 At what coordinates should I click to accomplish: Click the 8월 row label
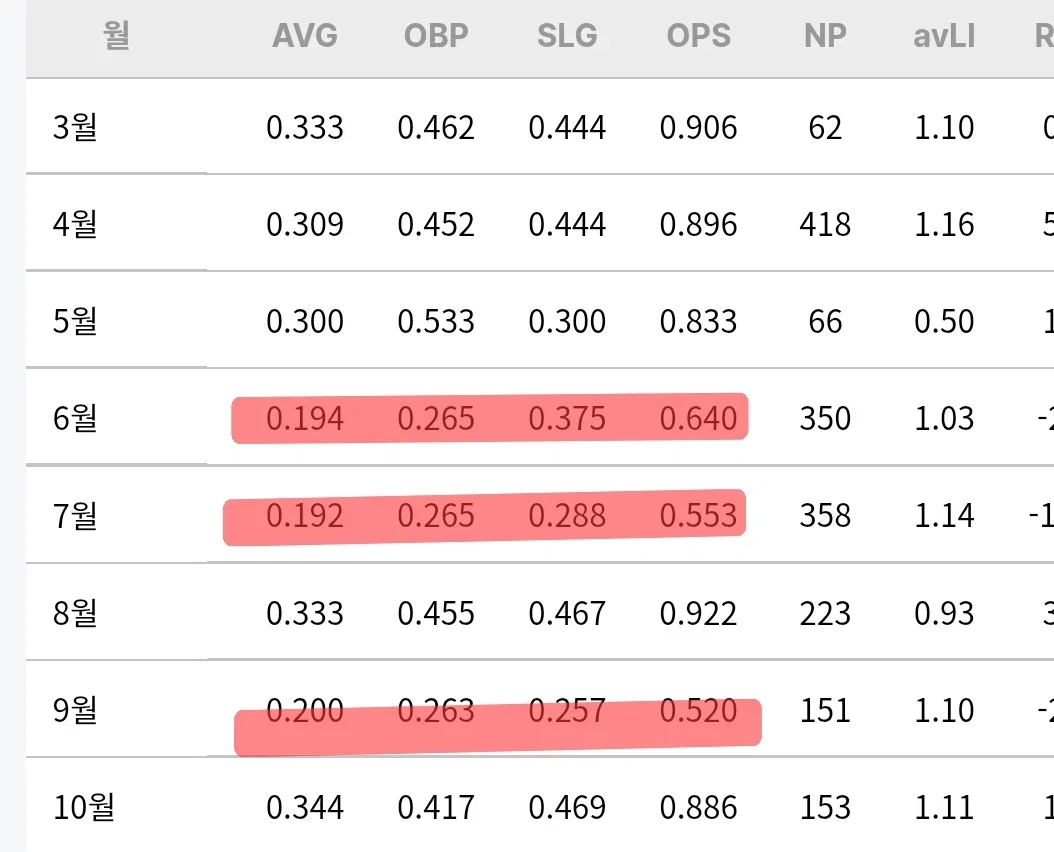click(75, 613)
